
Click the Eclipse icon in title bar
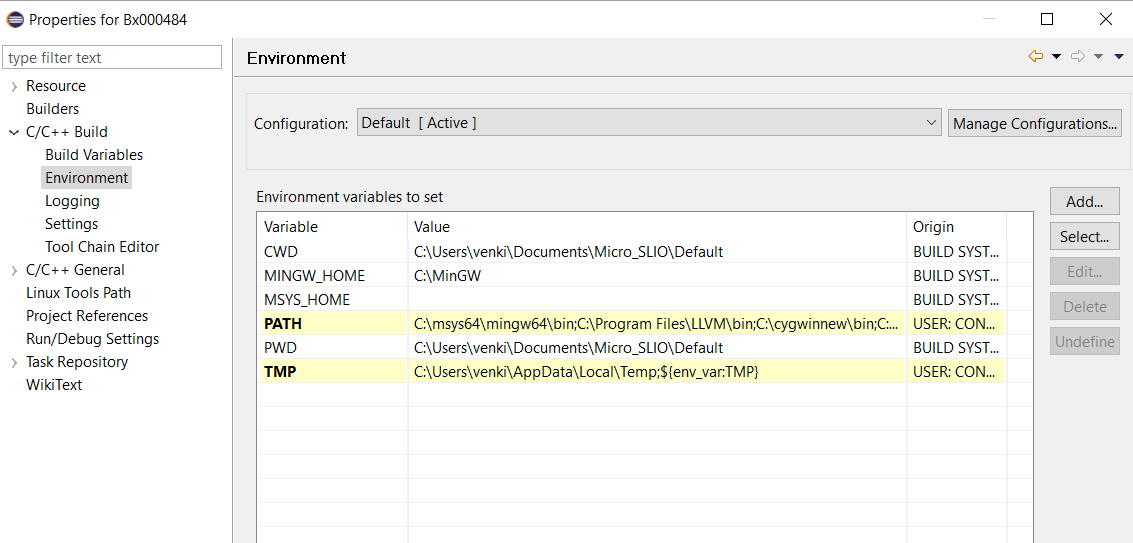coord(15,19)
